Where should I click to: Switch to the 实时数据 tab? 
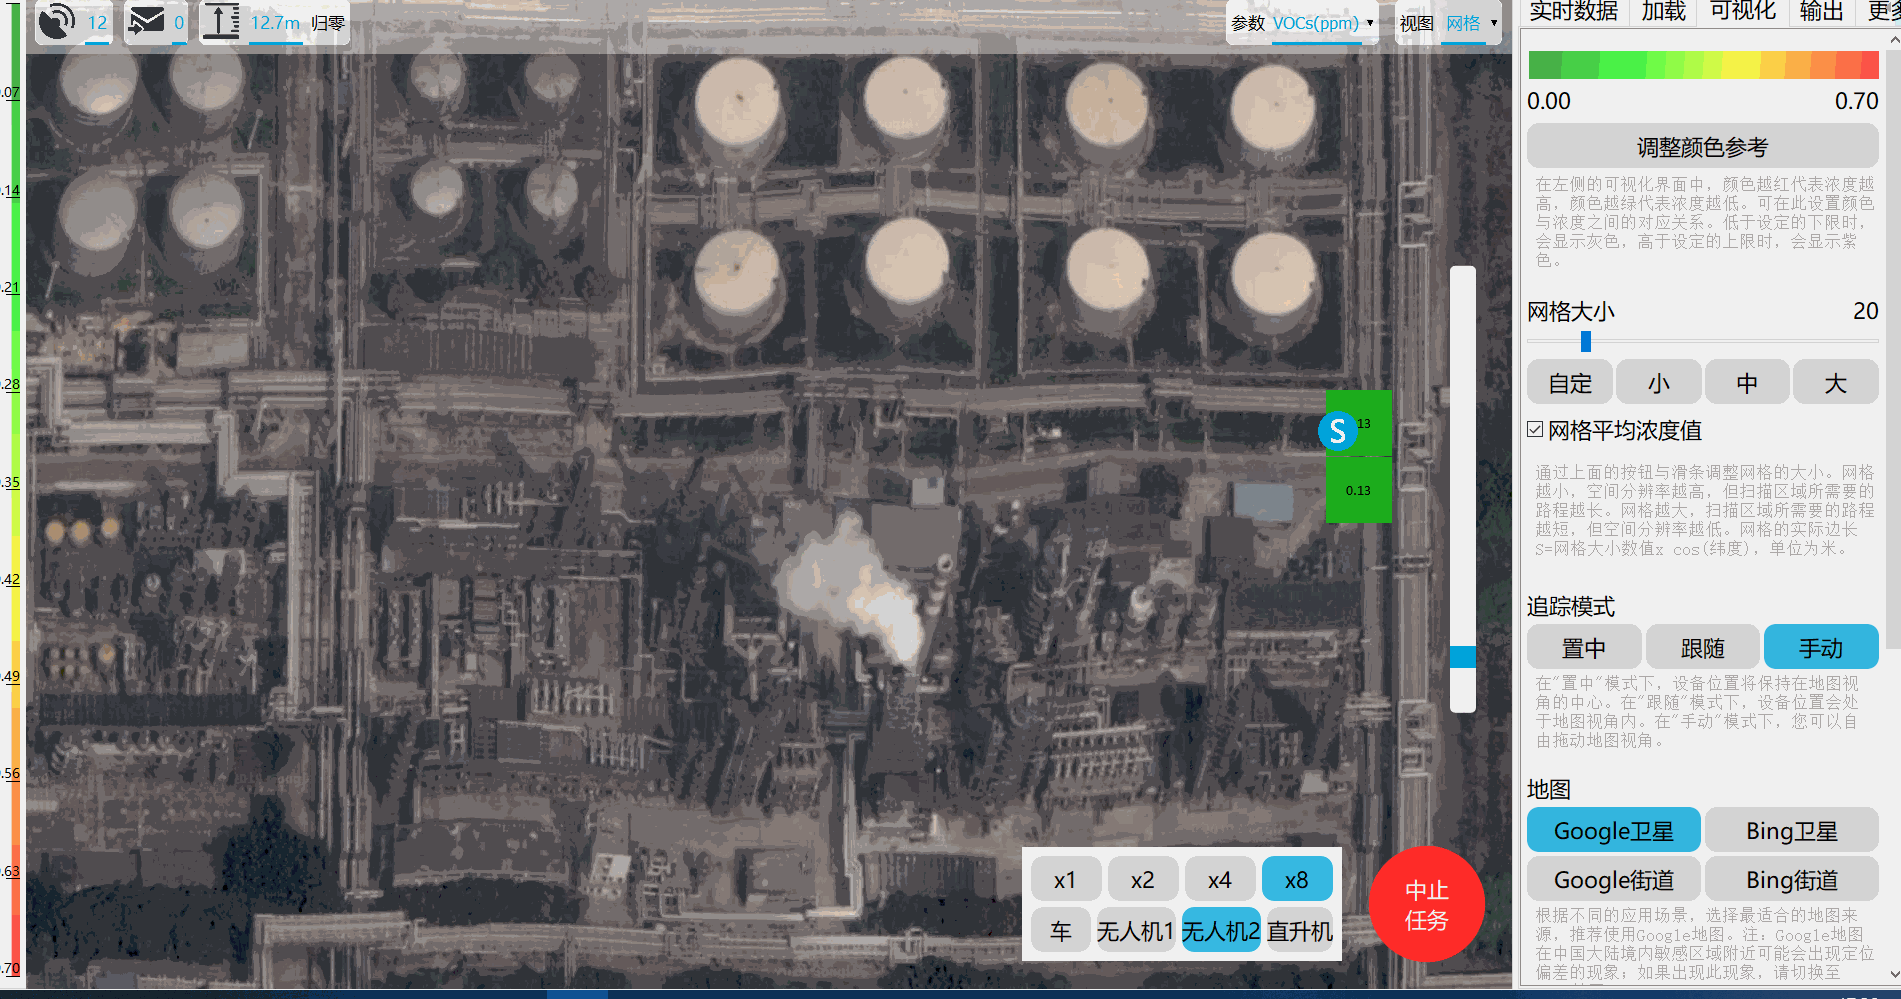coord(1573,11)
